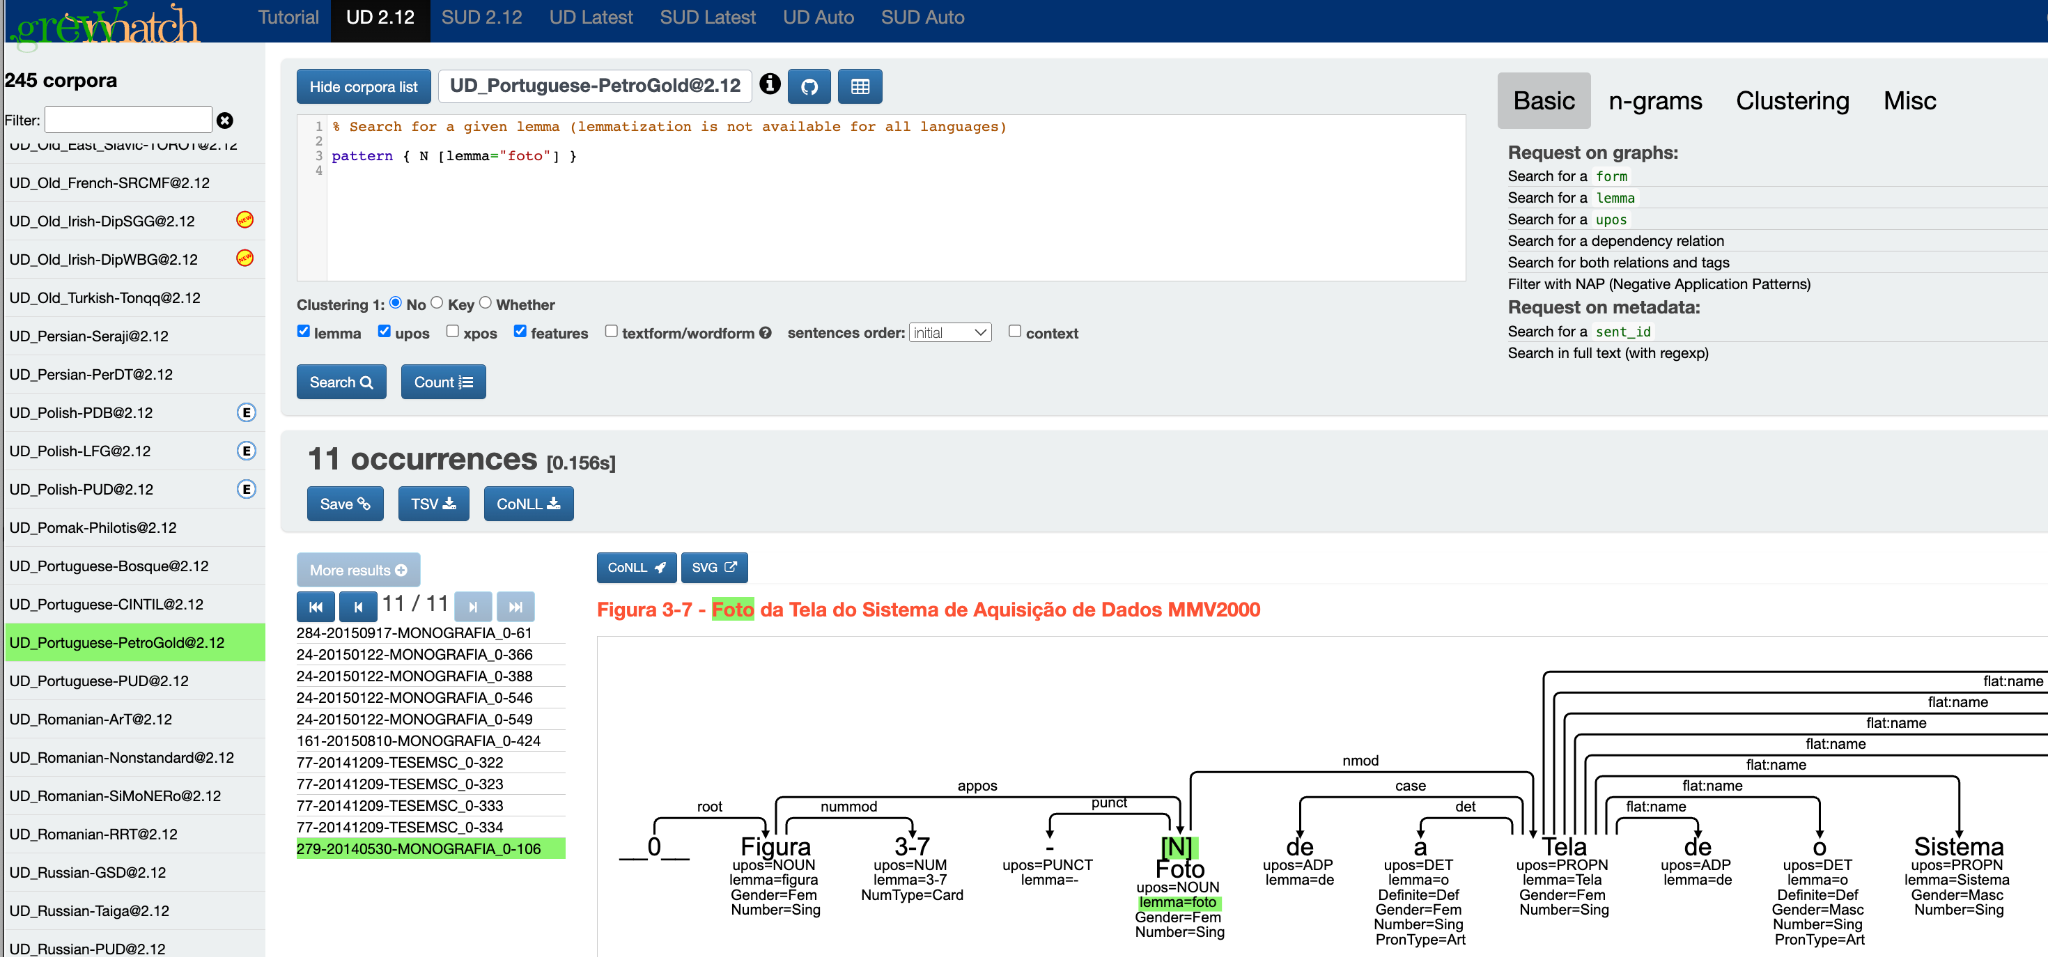The image size is (2048, 957).
Task: Go to previous result arrow
Action: coord(357,606)
